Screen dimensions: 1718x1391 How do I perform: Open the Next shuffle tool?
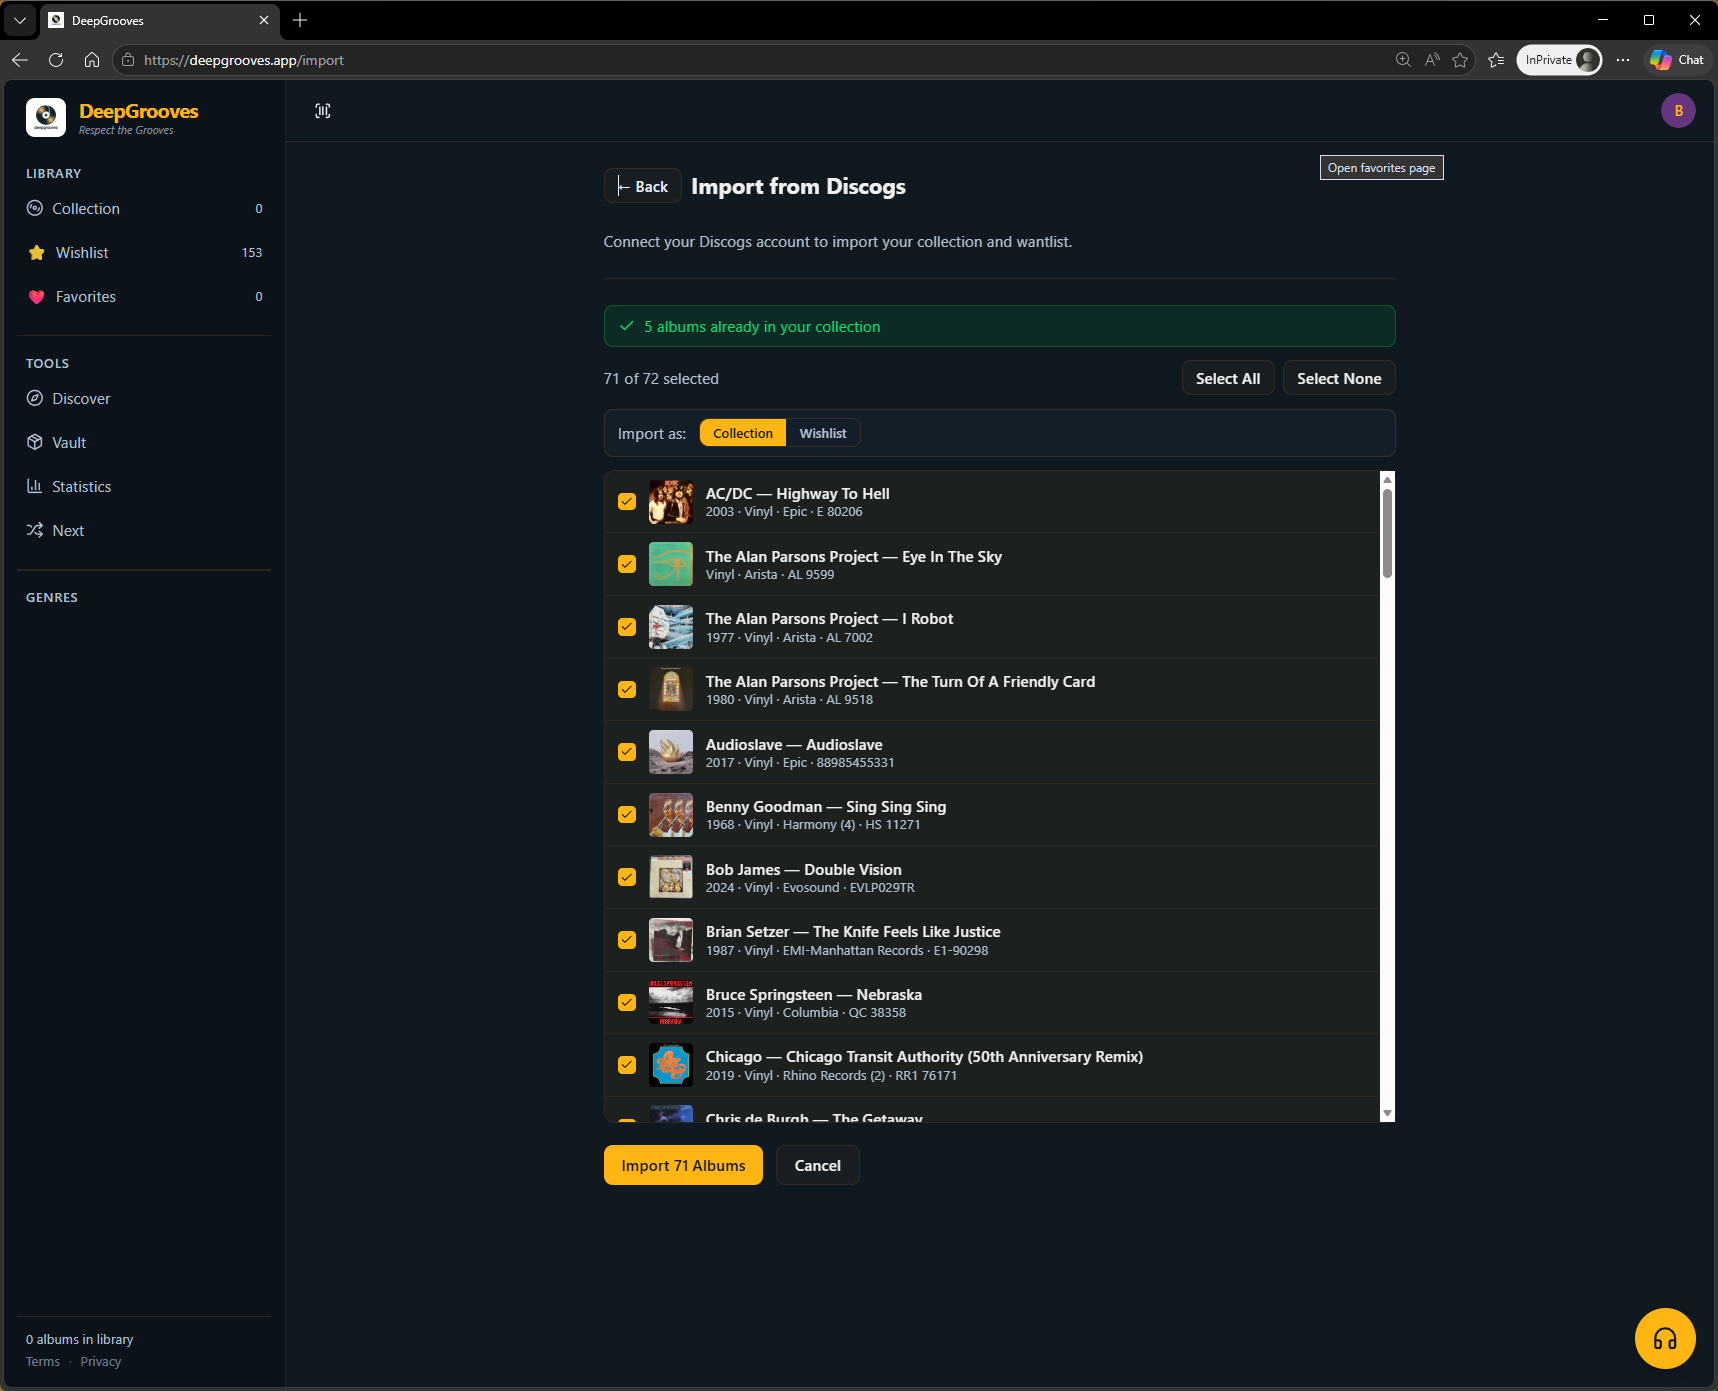point(144,530)
